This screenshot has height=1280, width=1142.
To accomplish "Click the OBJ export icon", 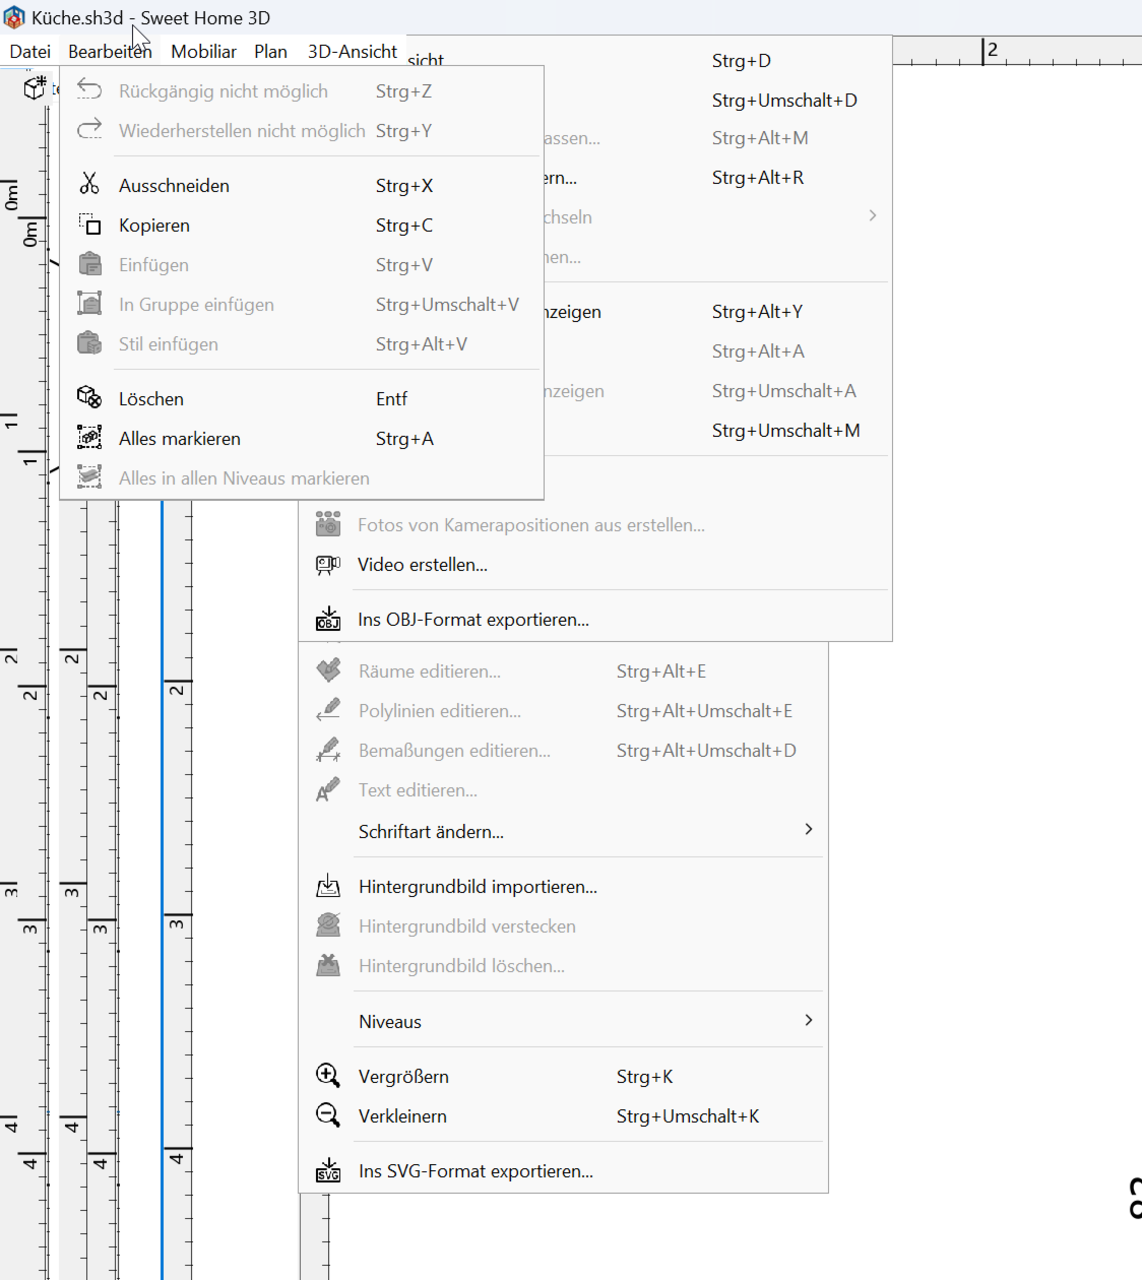I will 328,619.
